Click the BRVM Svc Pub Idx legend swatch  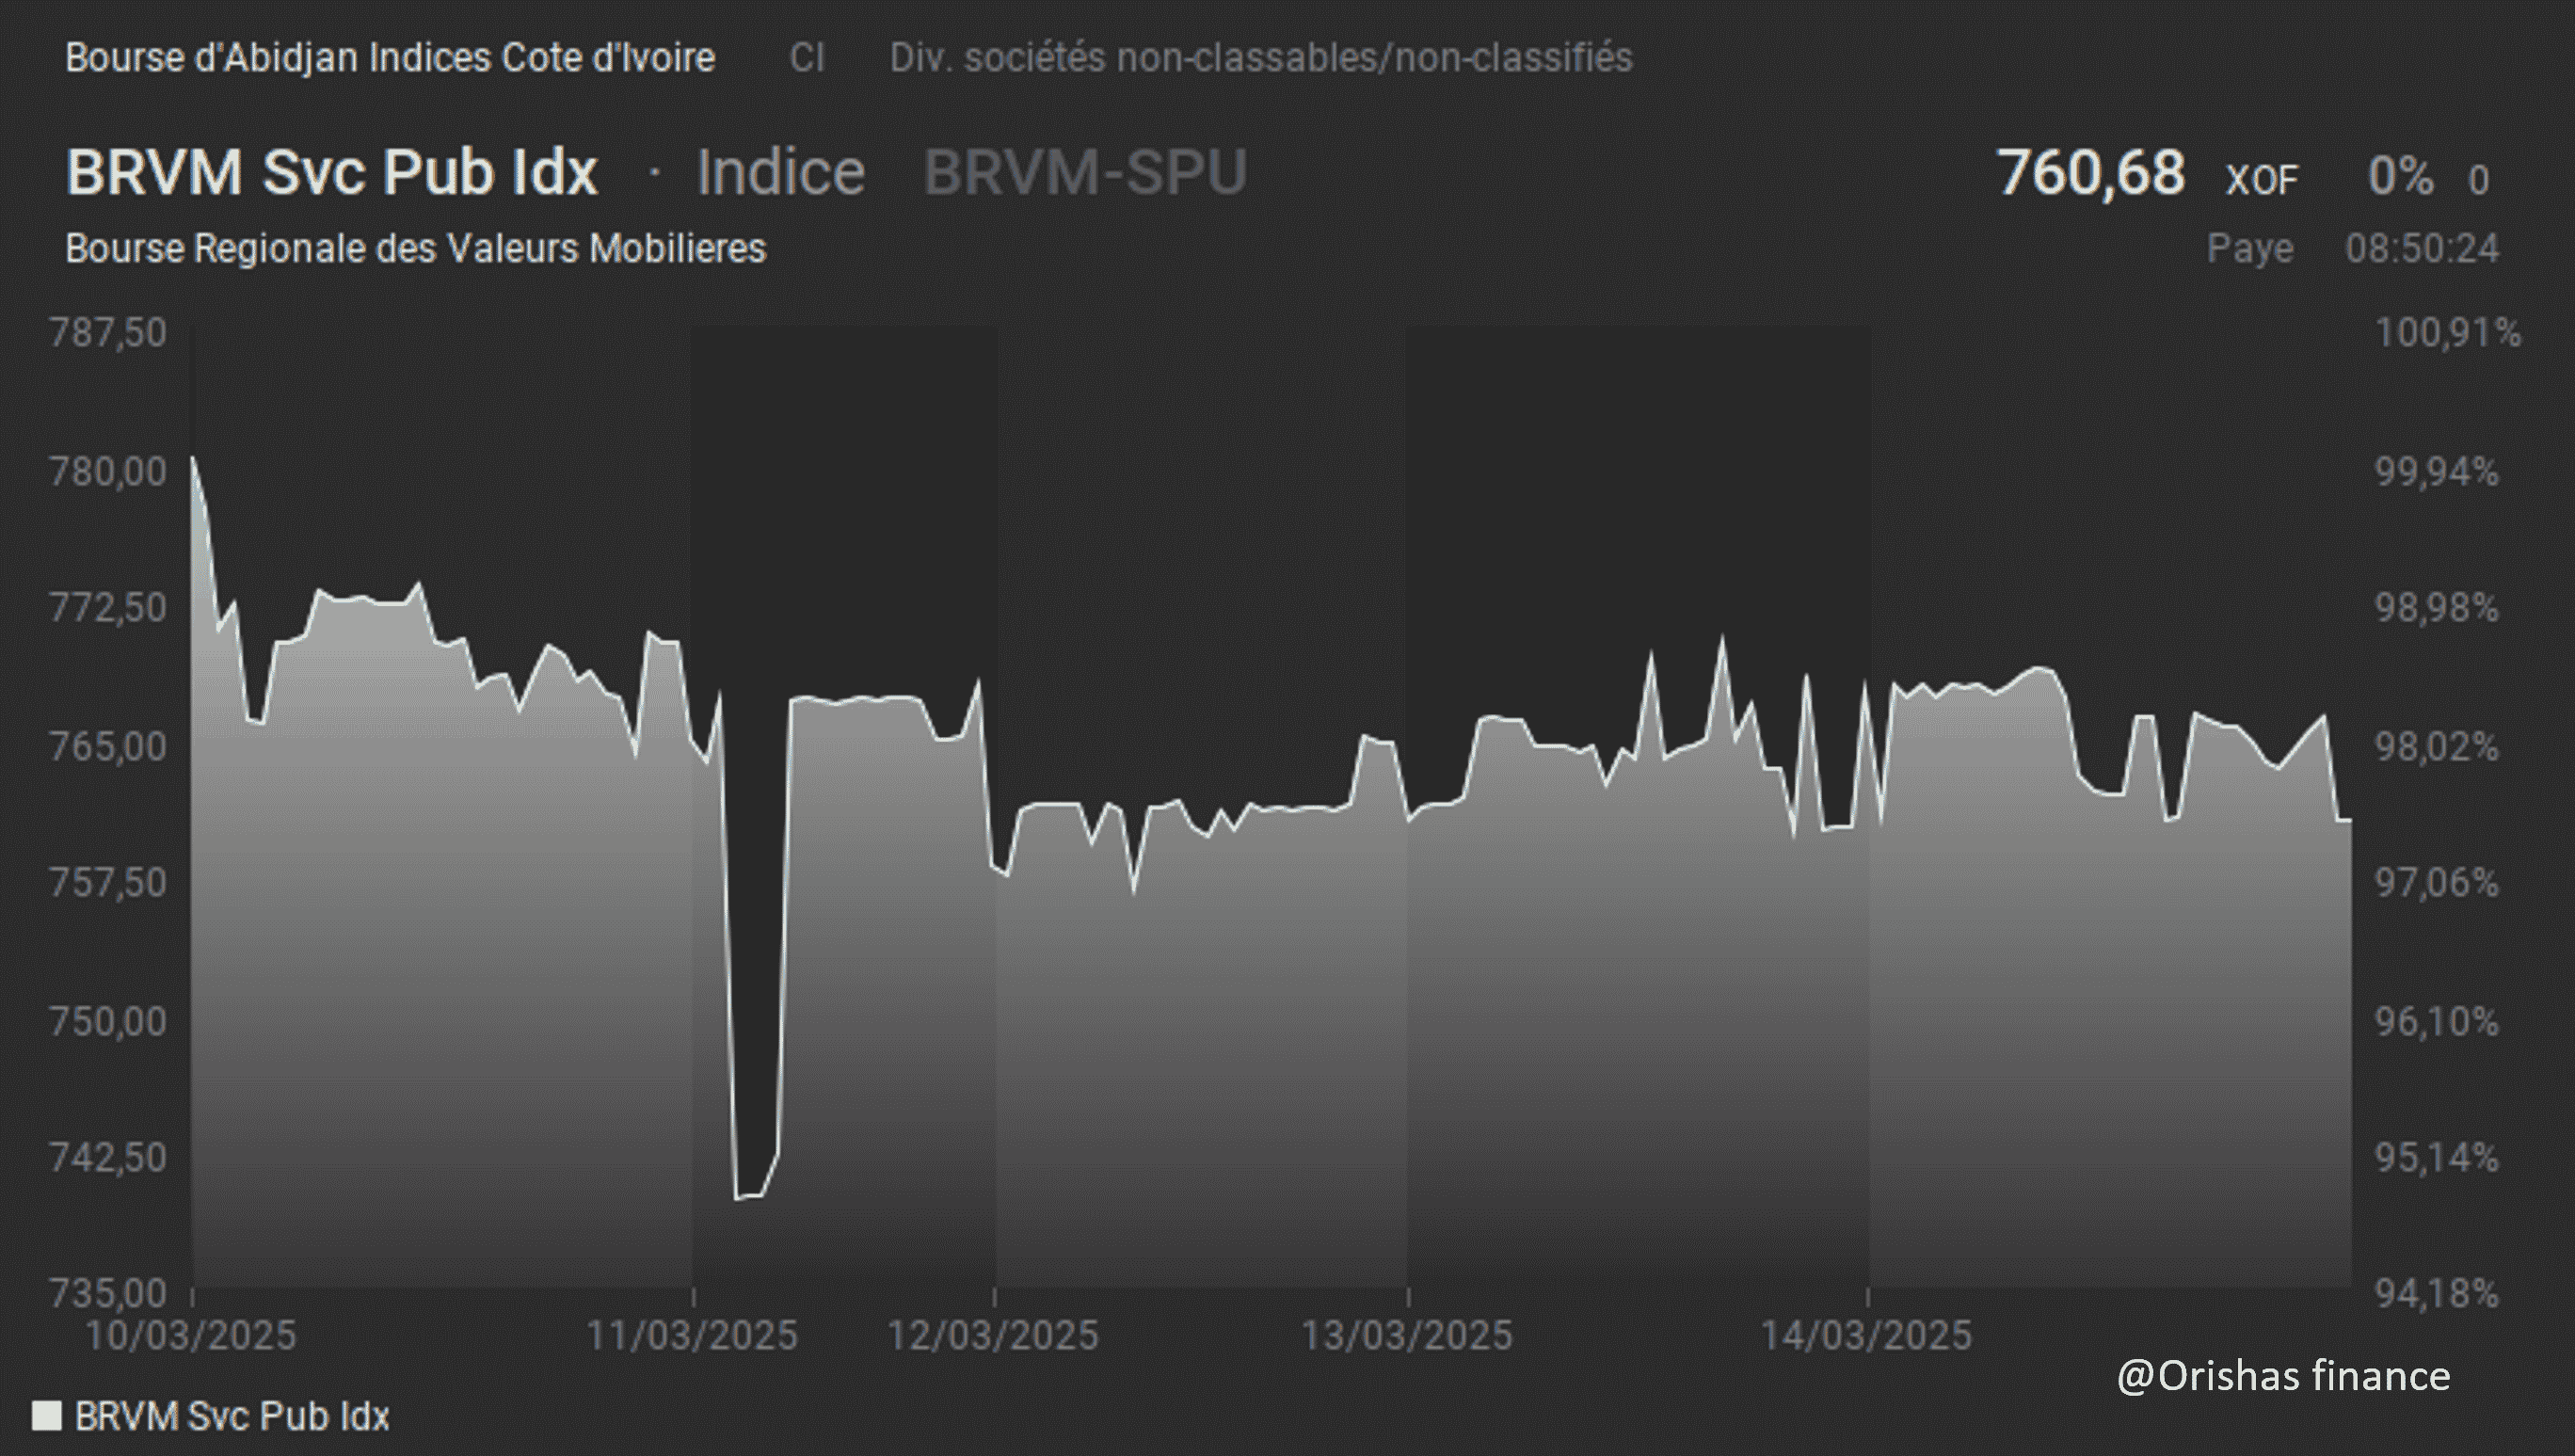(47, 1416)
